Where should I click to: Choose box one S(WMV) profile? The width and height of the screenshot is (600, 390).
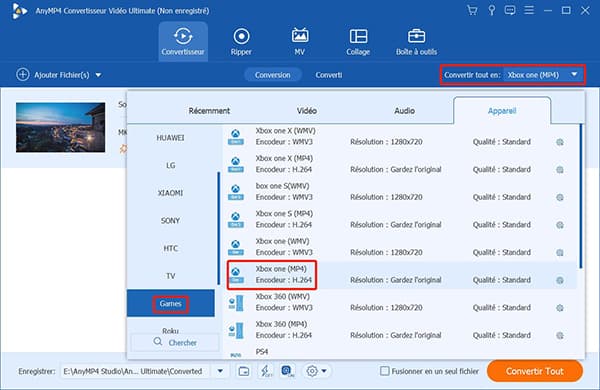(399, 192)
